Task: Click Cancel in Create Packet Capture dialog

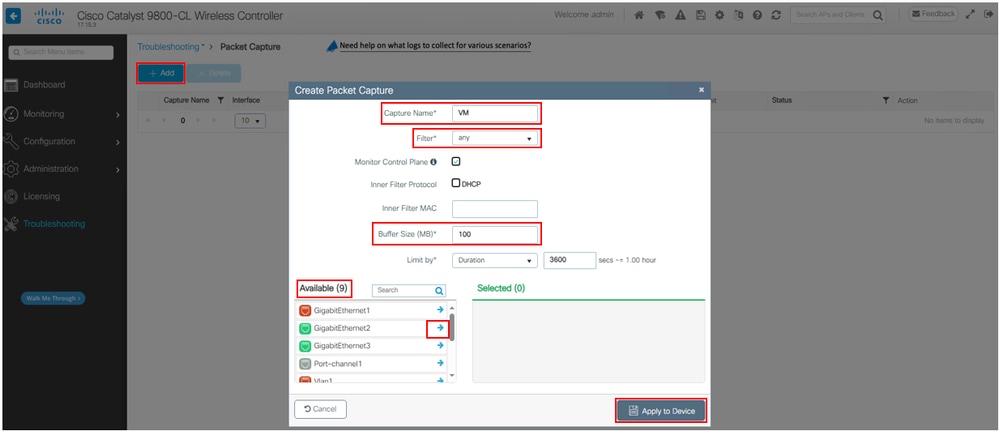Action: pyautogui.click(x=320, y=409)
